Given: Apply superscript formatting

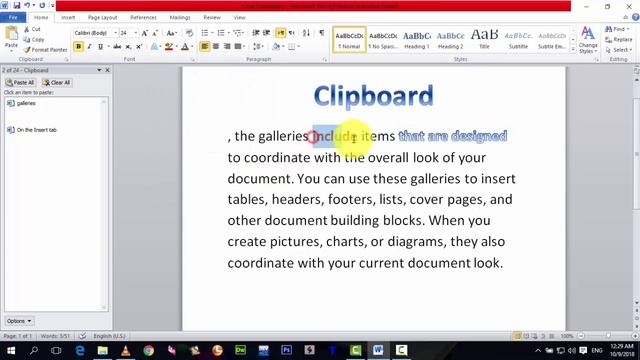Looking at the screenshot, I should click(139, 47).
